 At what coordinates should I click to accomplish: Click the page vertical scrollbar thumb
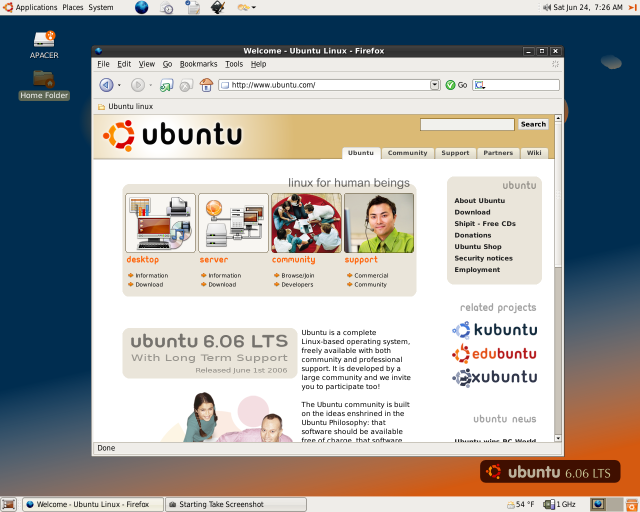coord(558,195)
